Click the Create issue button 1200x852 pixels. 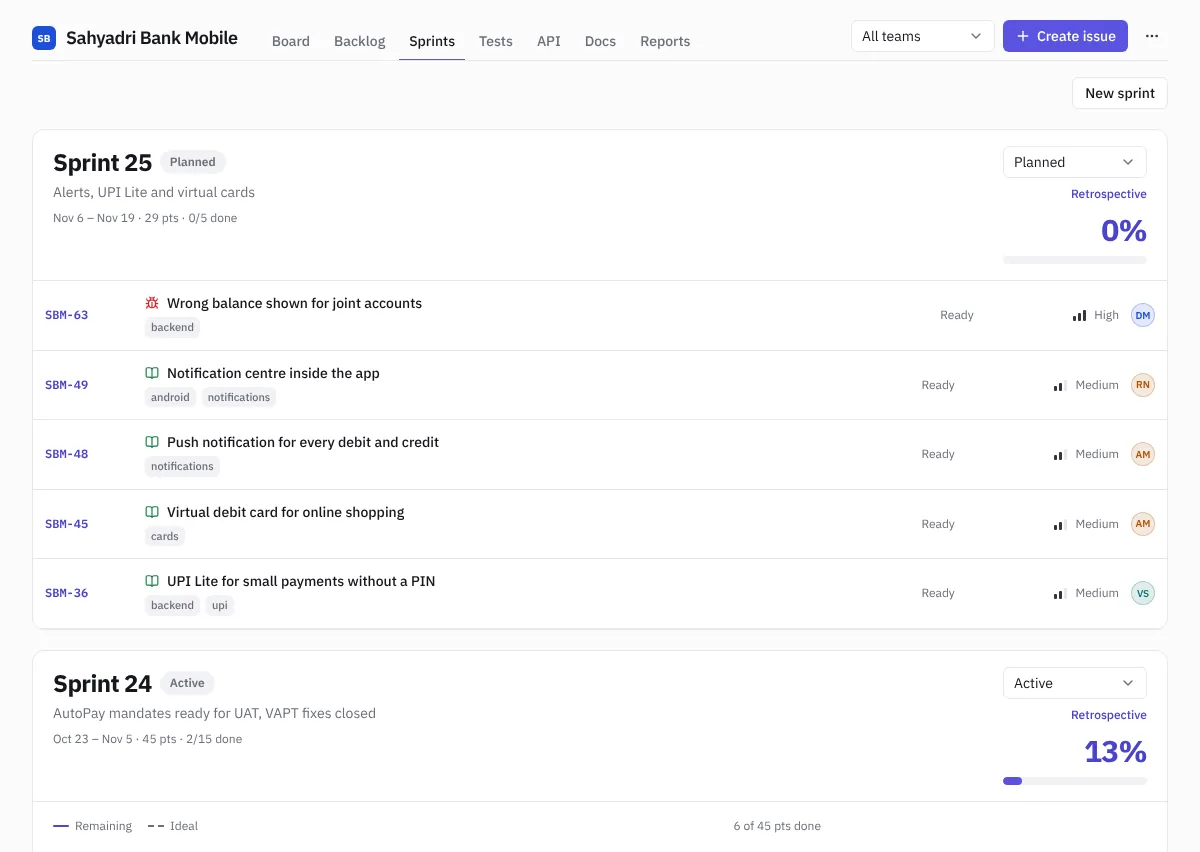[x=1066, y=36]
